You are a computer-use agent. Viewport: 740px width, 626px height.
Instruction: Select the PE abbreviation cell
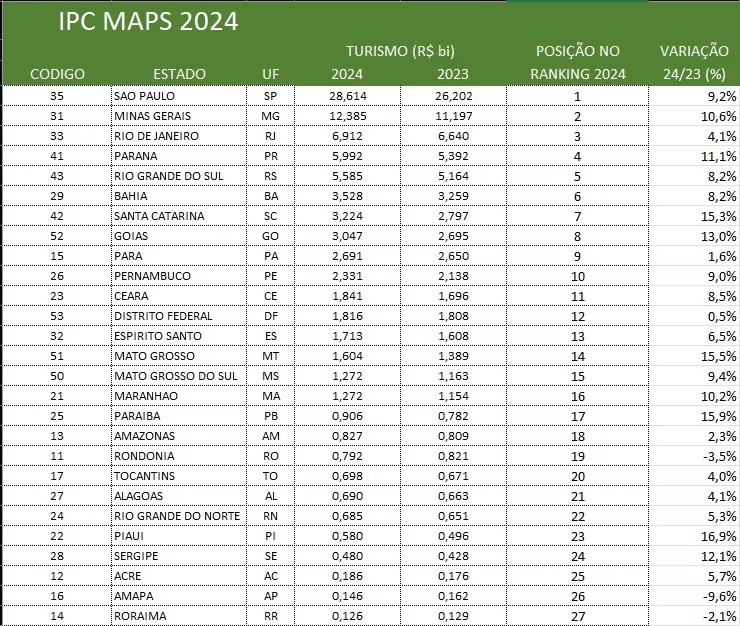point(270,276)
